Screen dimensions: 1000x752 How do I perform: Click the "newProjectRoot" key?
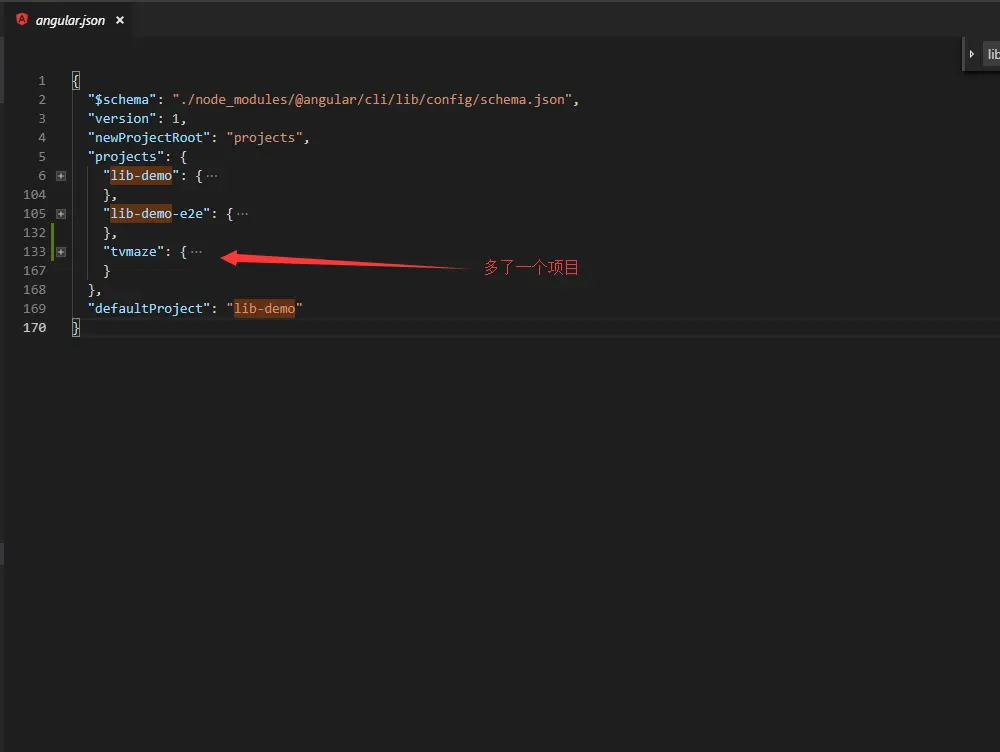coord(149,138)
